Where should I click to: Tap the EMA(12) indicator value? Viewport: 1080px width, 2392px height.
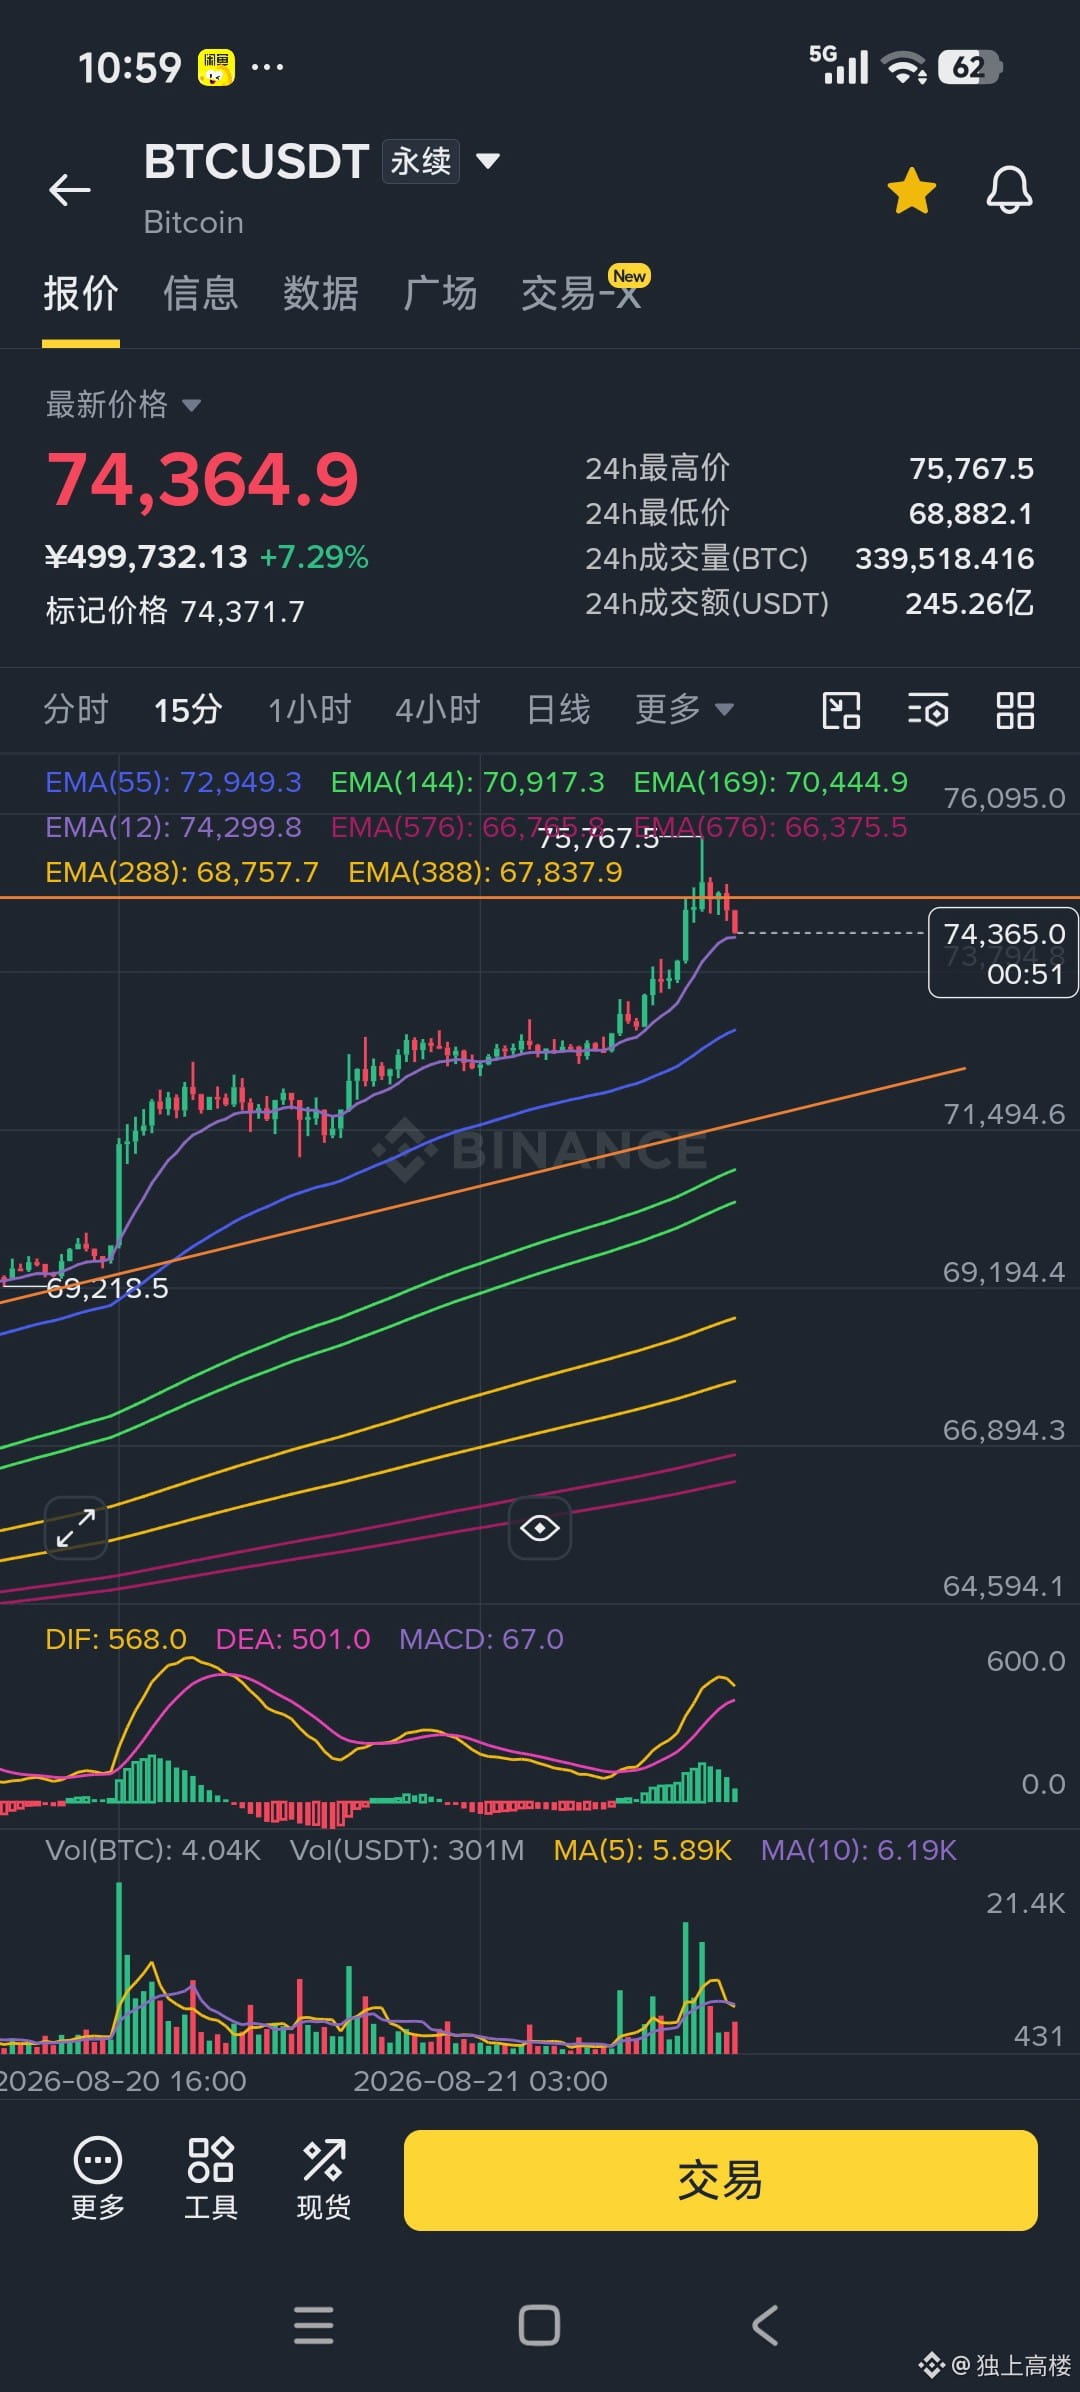173,827
